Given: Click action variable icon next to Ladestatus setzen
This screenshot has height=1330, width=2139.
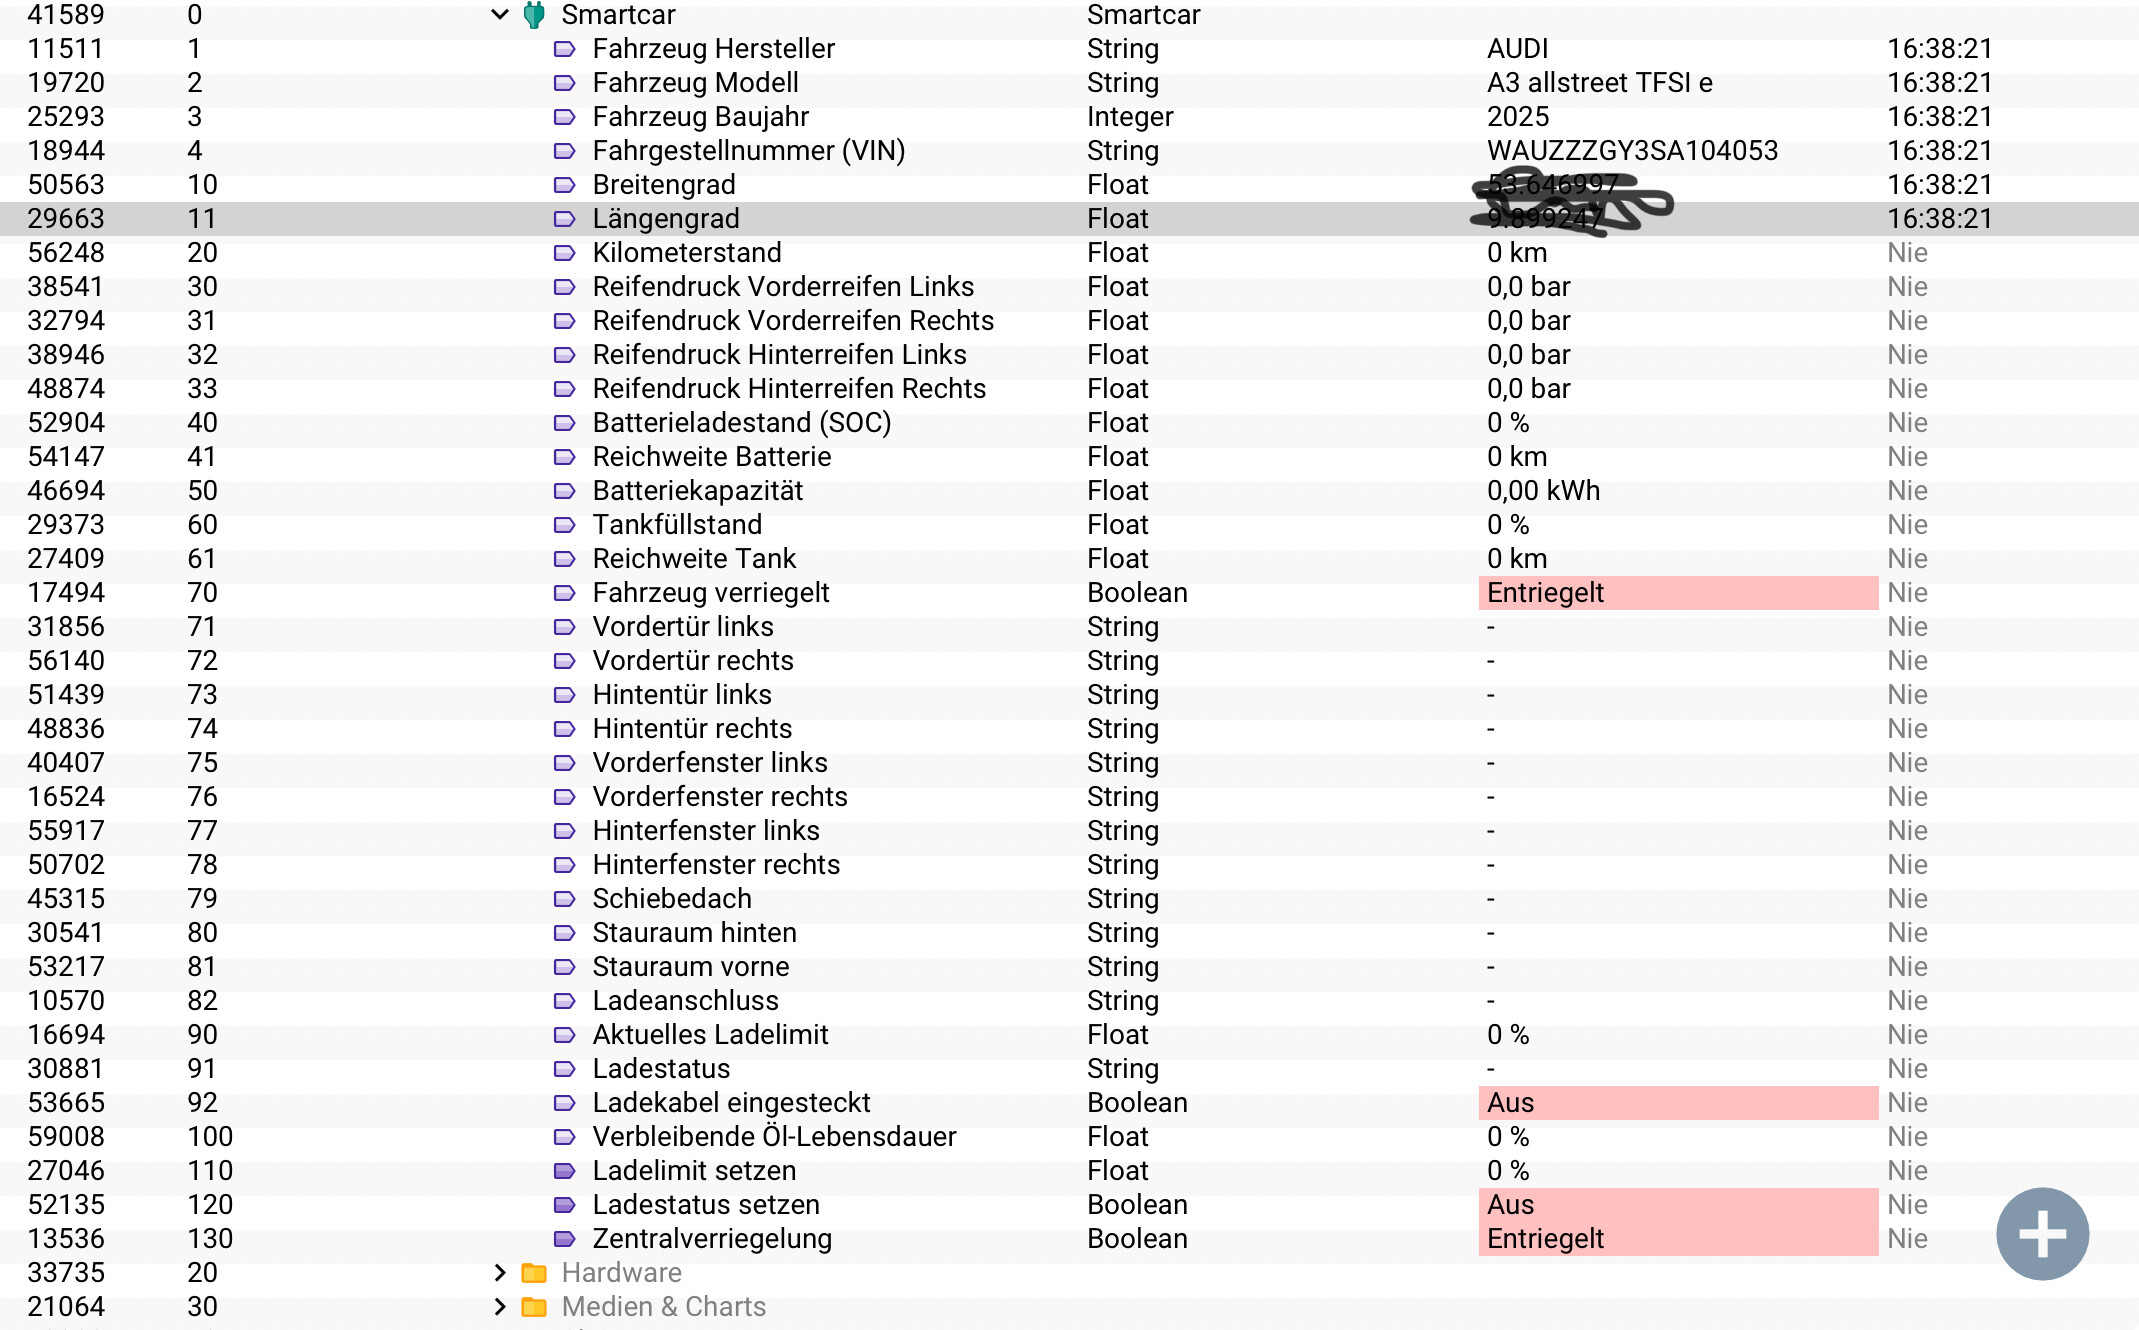Looking at the screenshot, I should (564, 1205).
